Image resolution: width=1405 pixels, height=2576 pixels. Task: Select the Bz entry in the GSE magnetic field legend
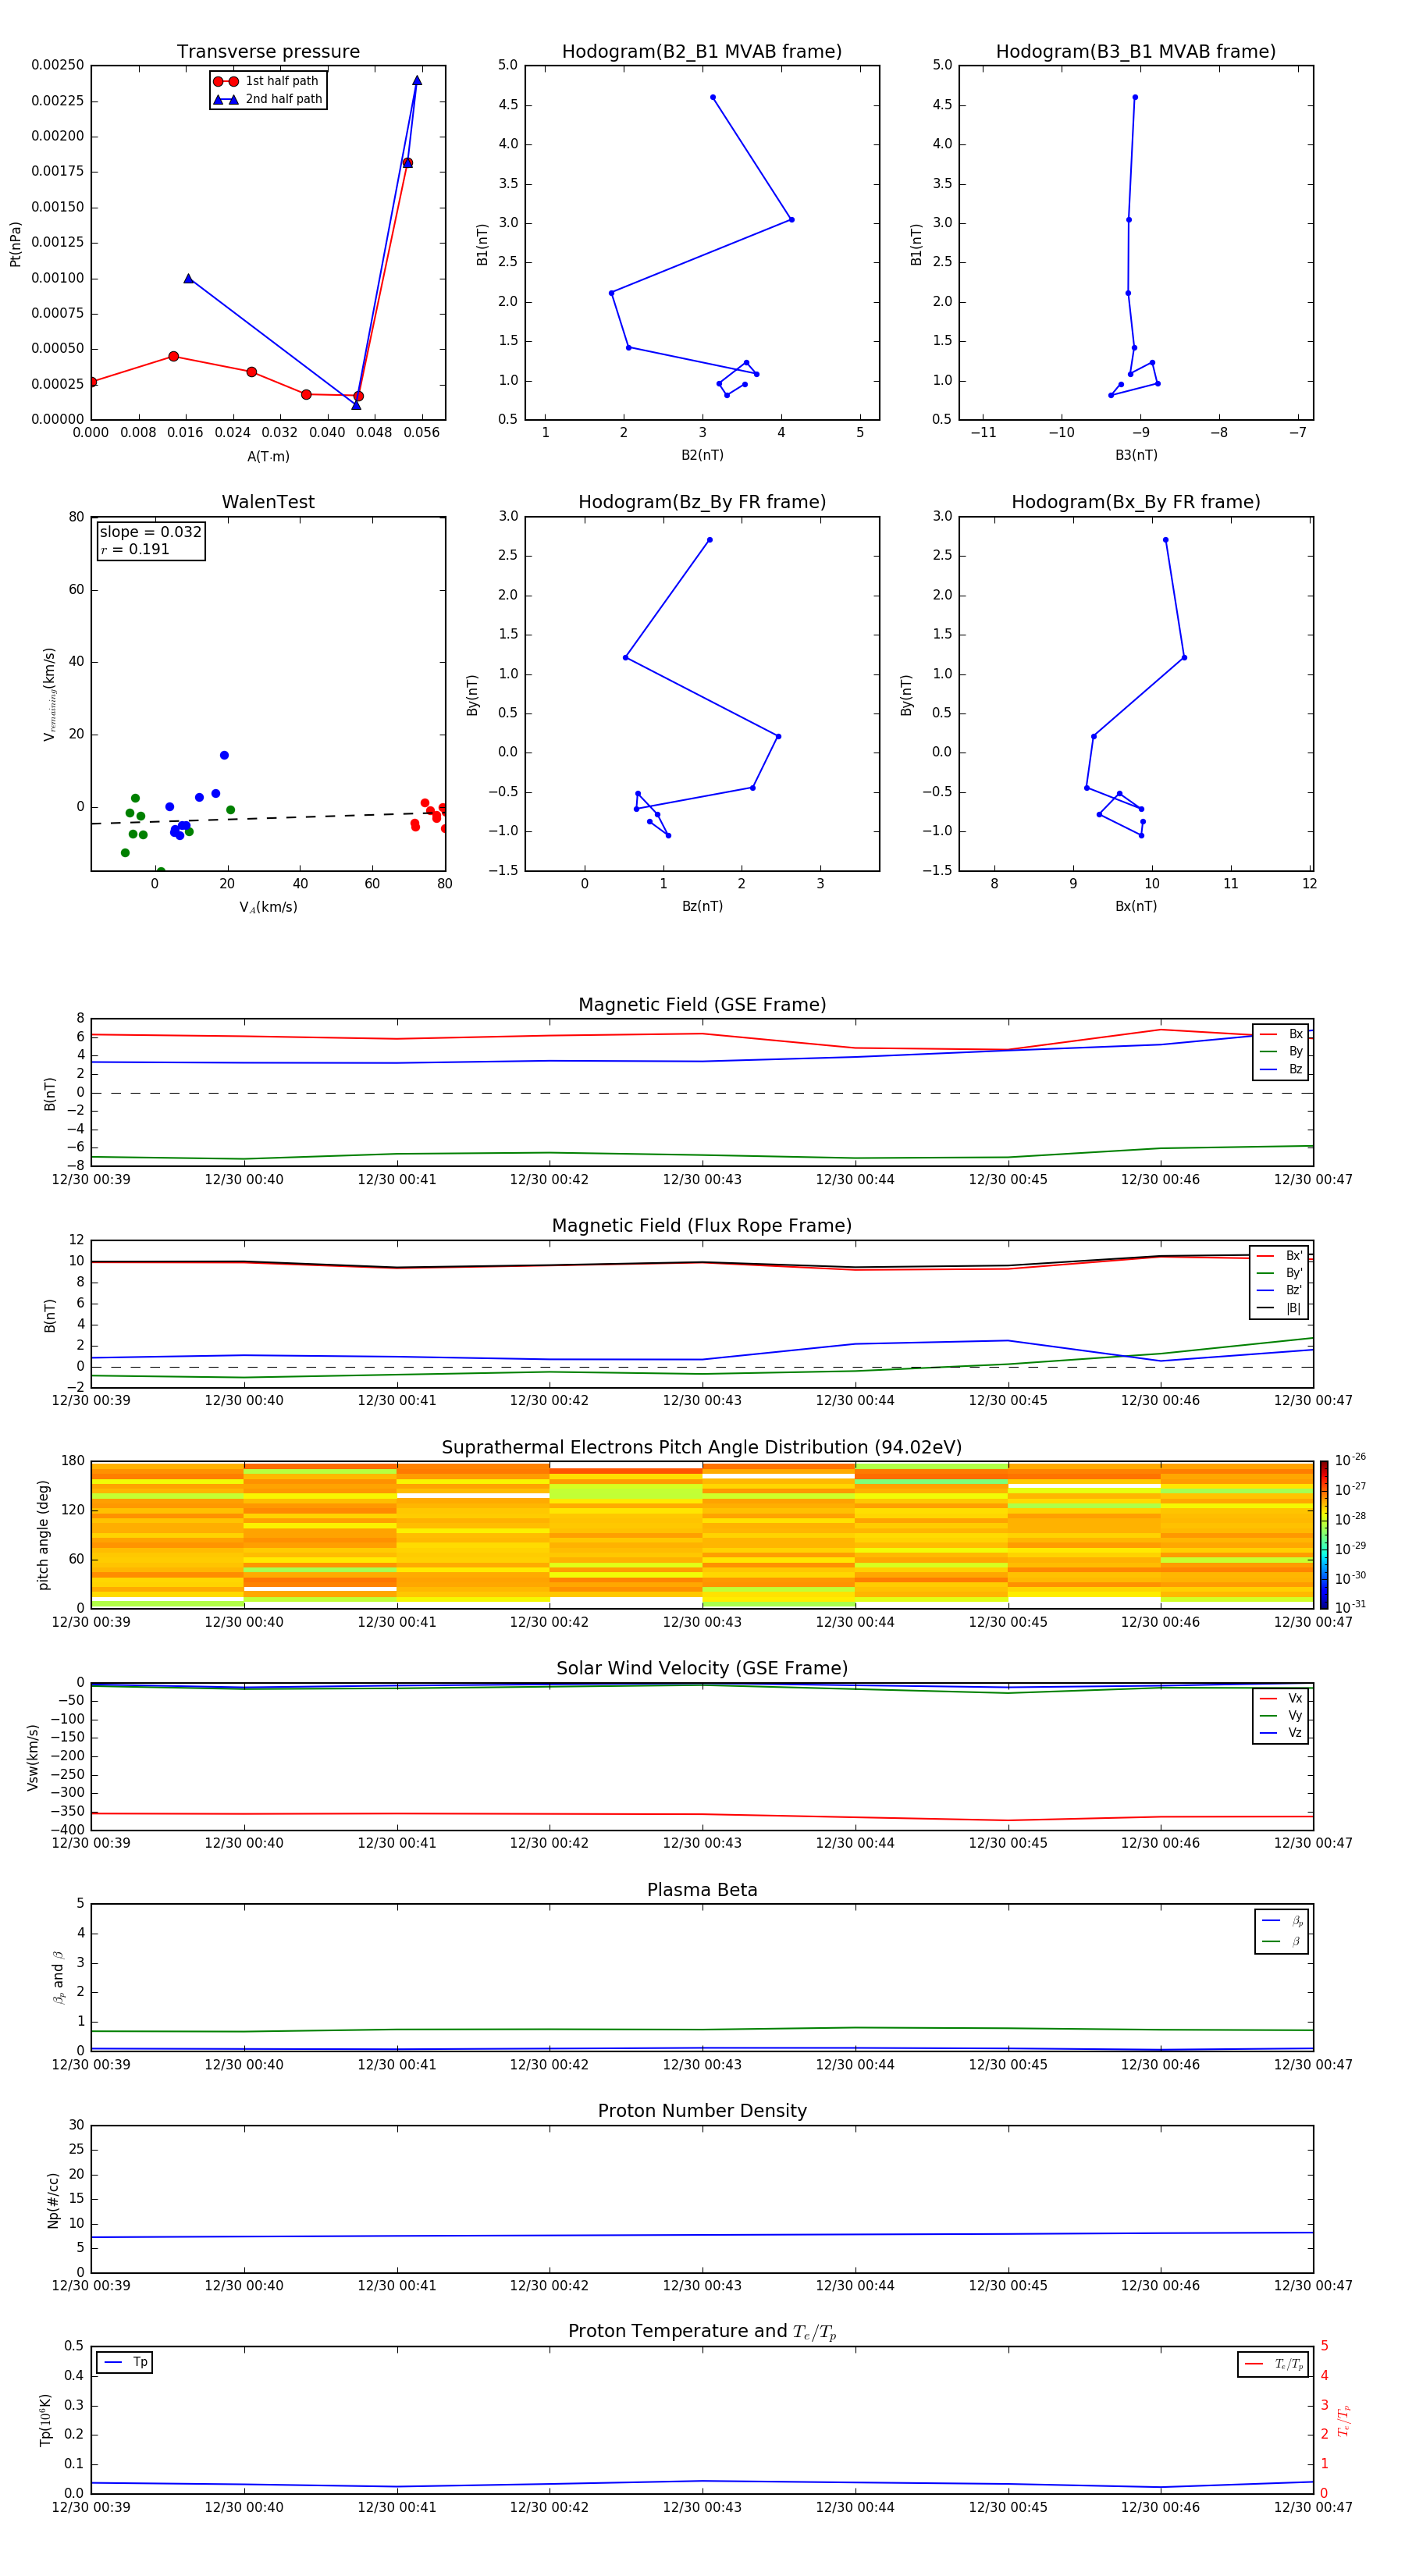click(x=1281, y=1069)
